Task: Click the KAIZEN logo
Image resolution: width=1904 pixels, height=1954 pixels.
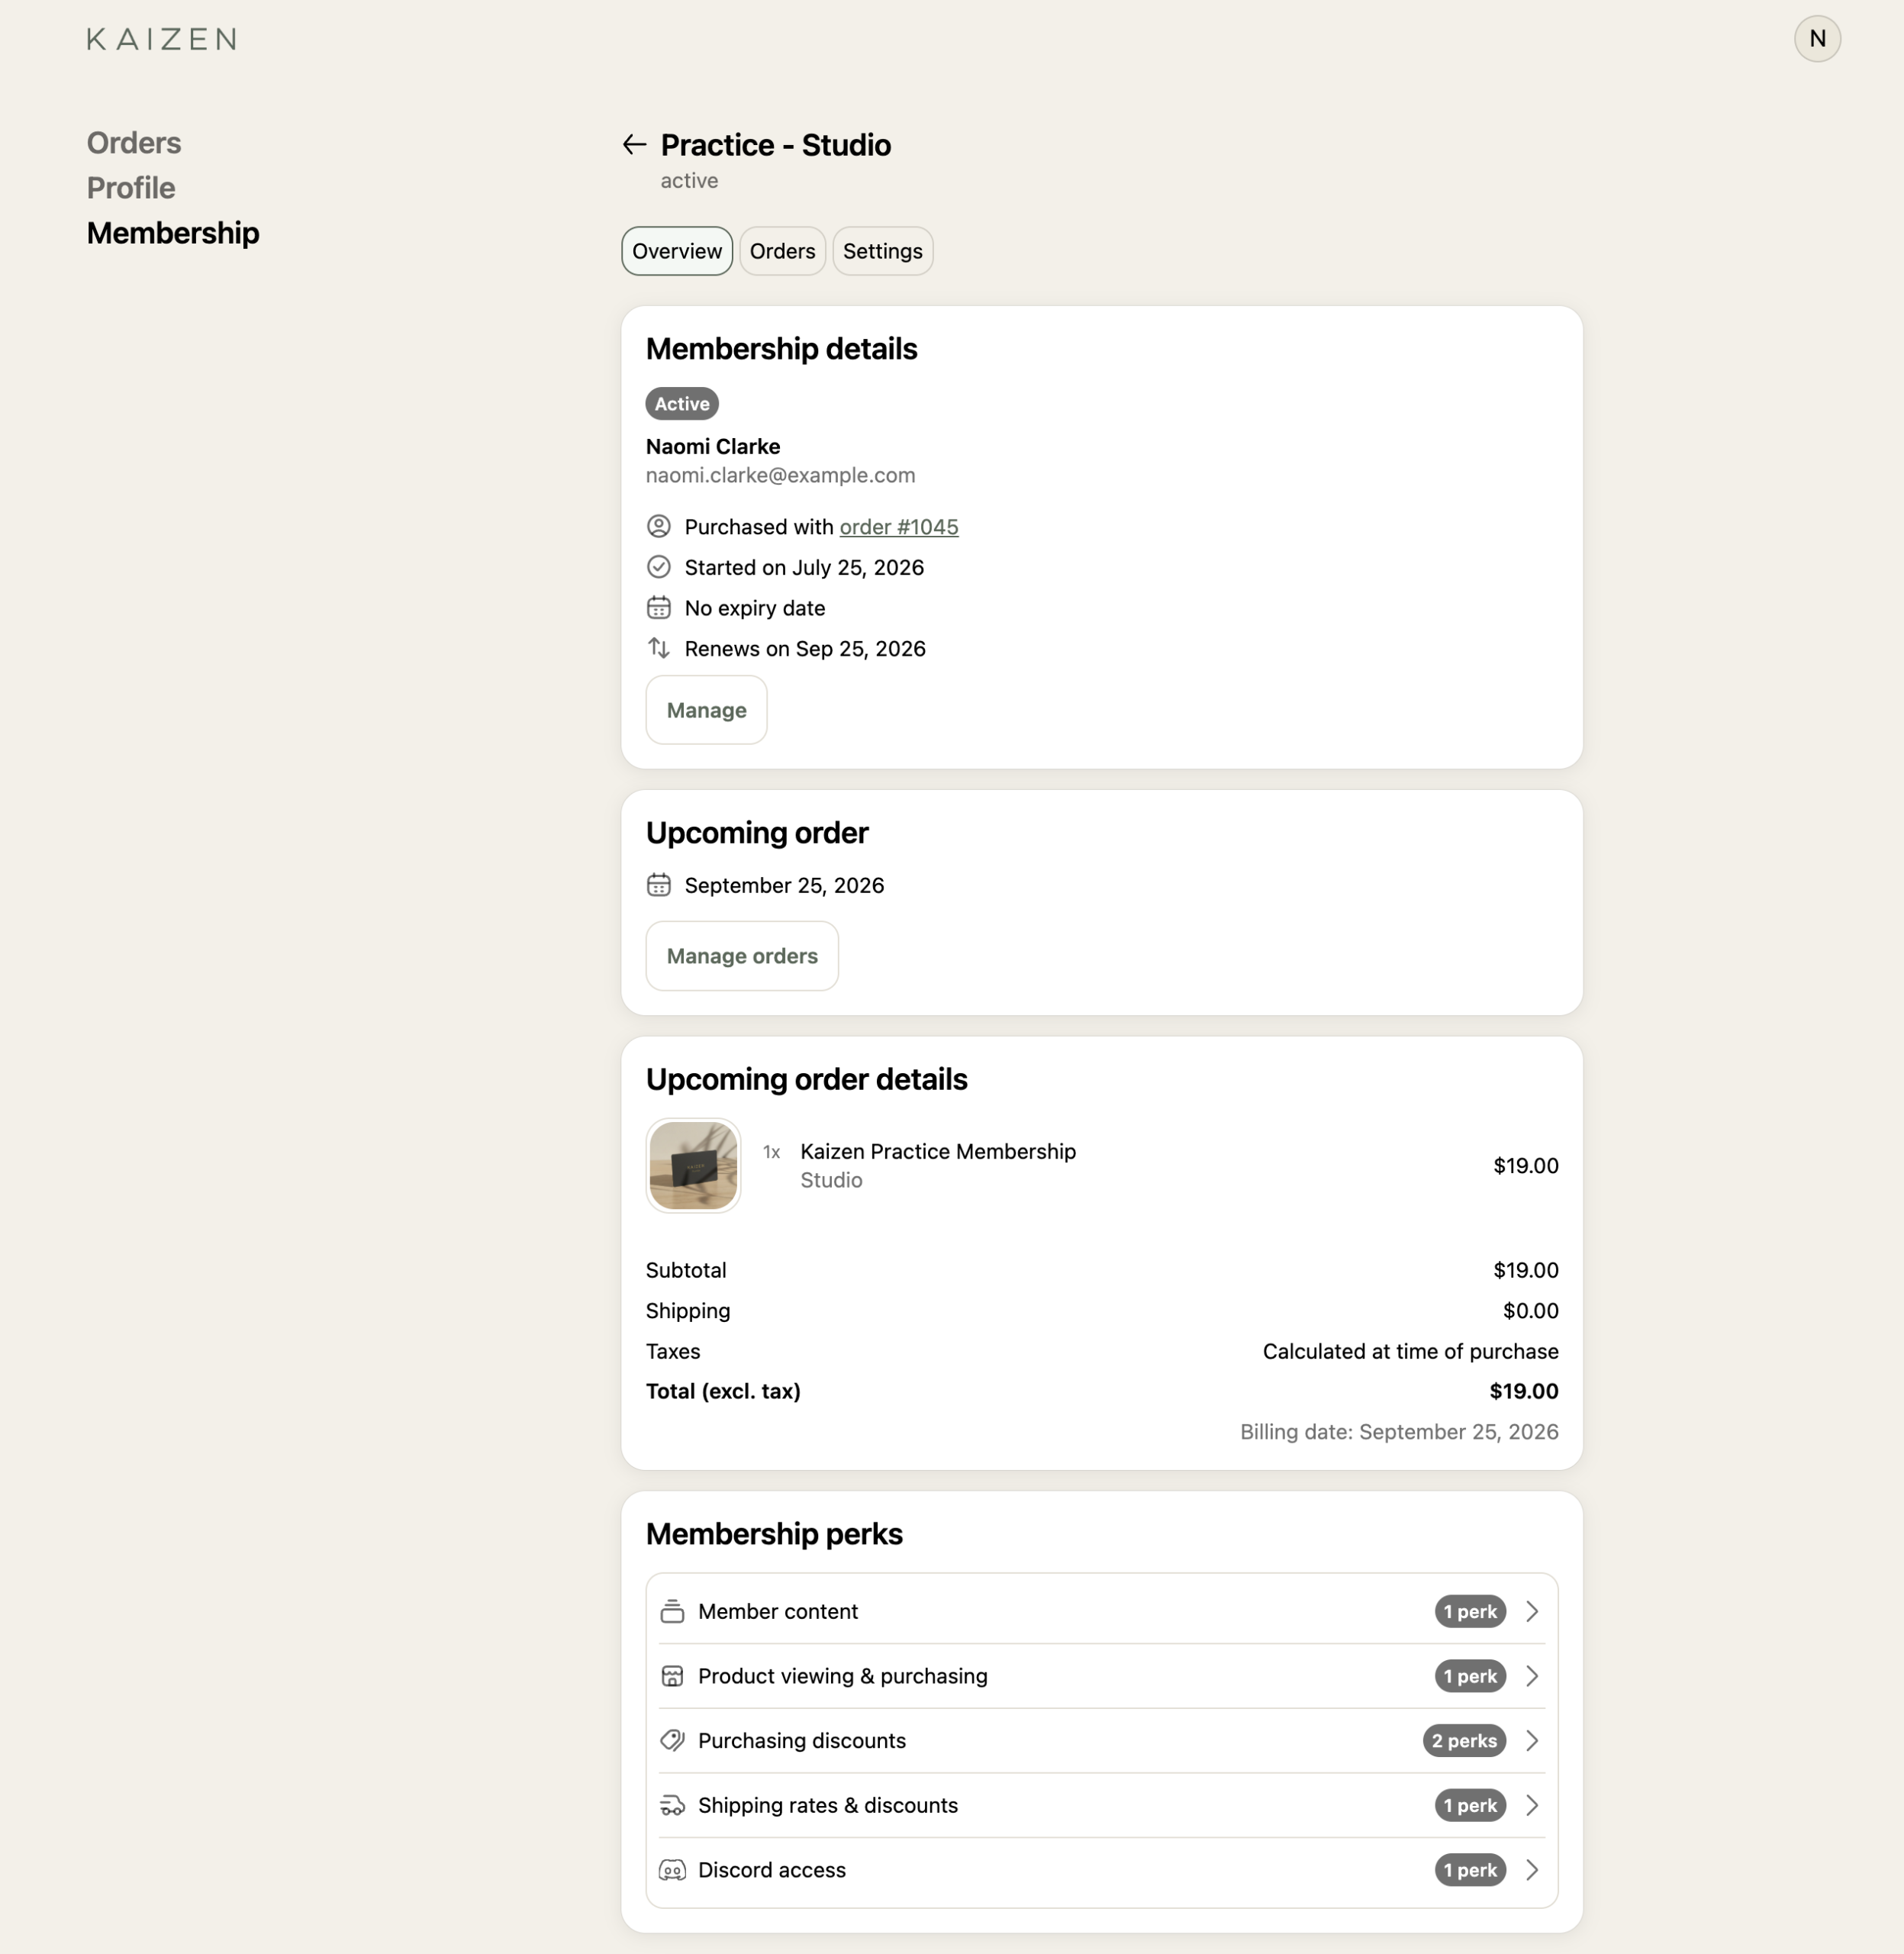Action: point(162,39)
